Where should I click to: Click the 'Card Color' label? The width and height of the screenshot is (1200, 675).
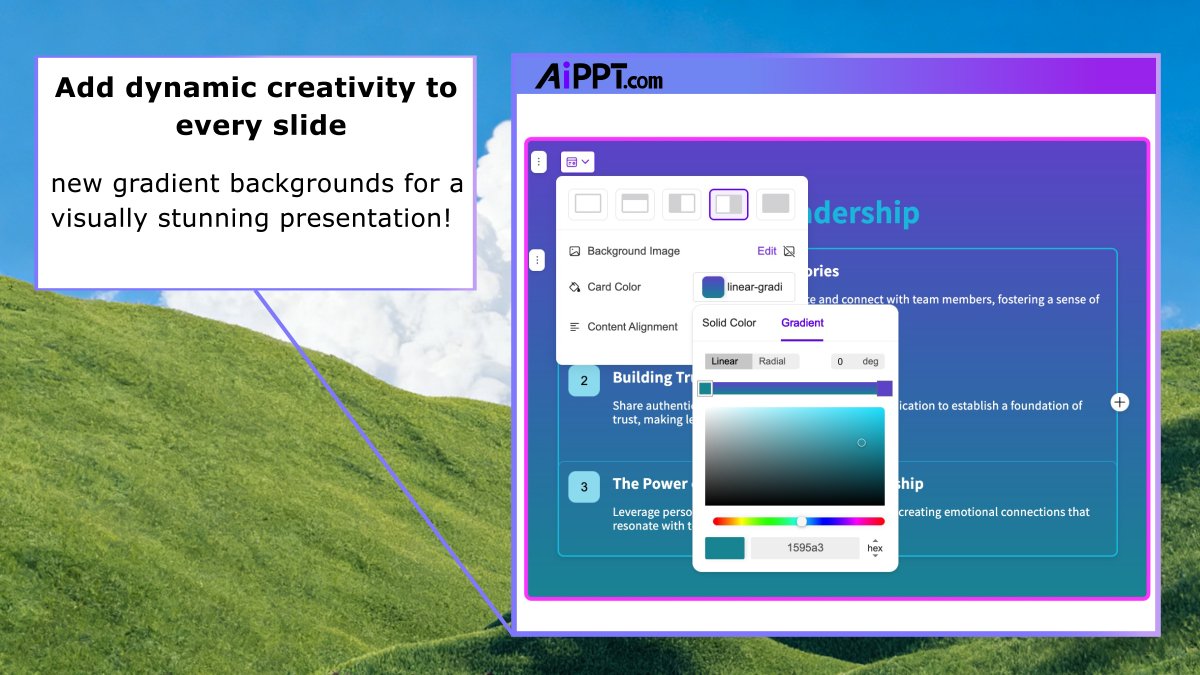pos(614,287)
